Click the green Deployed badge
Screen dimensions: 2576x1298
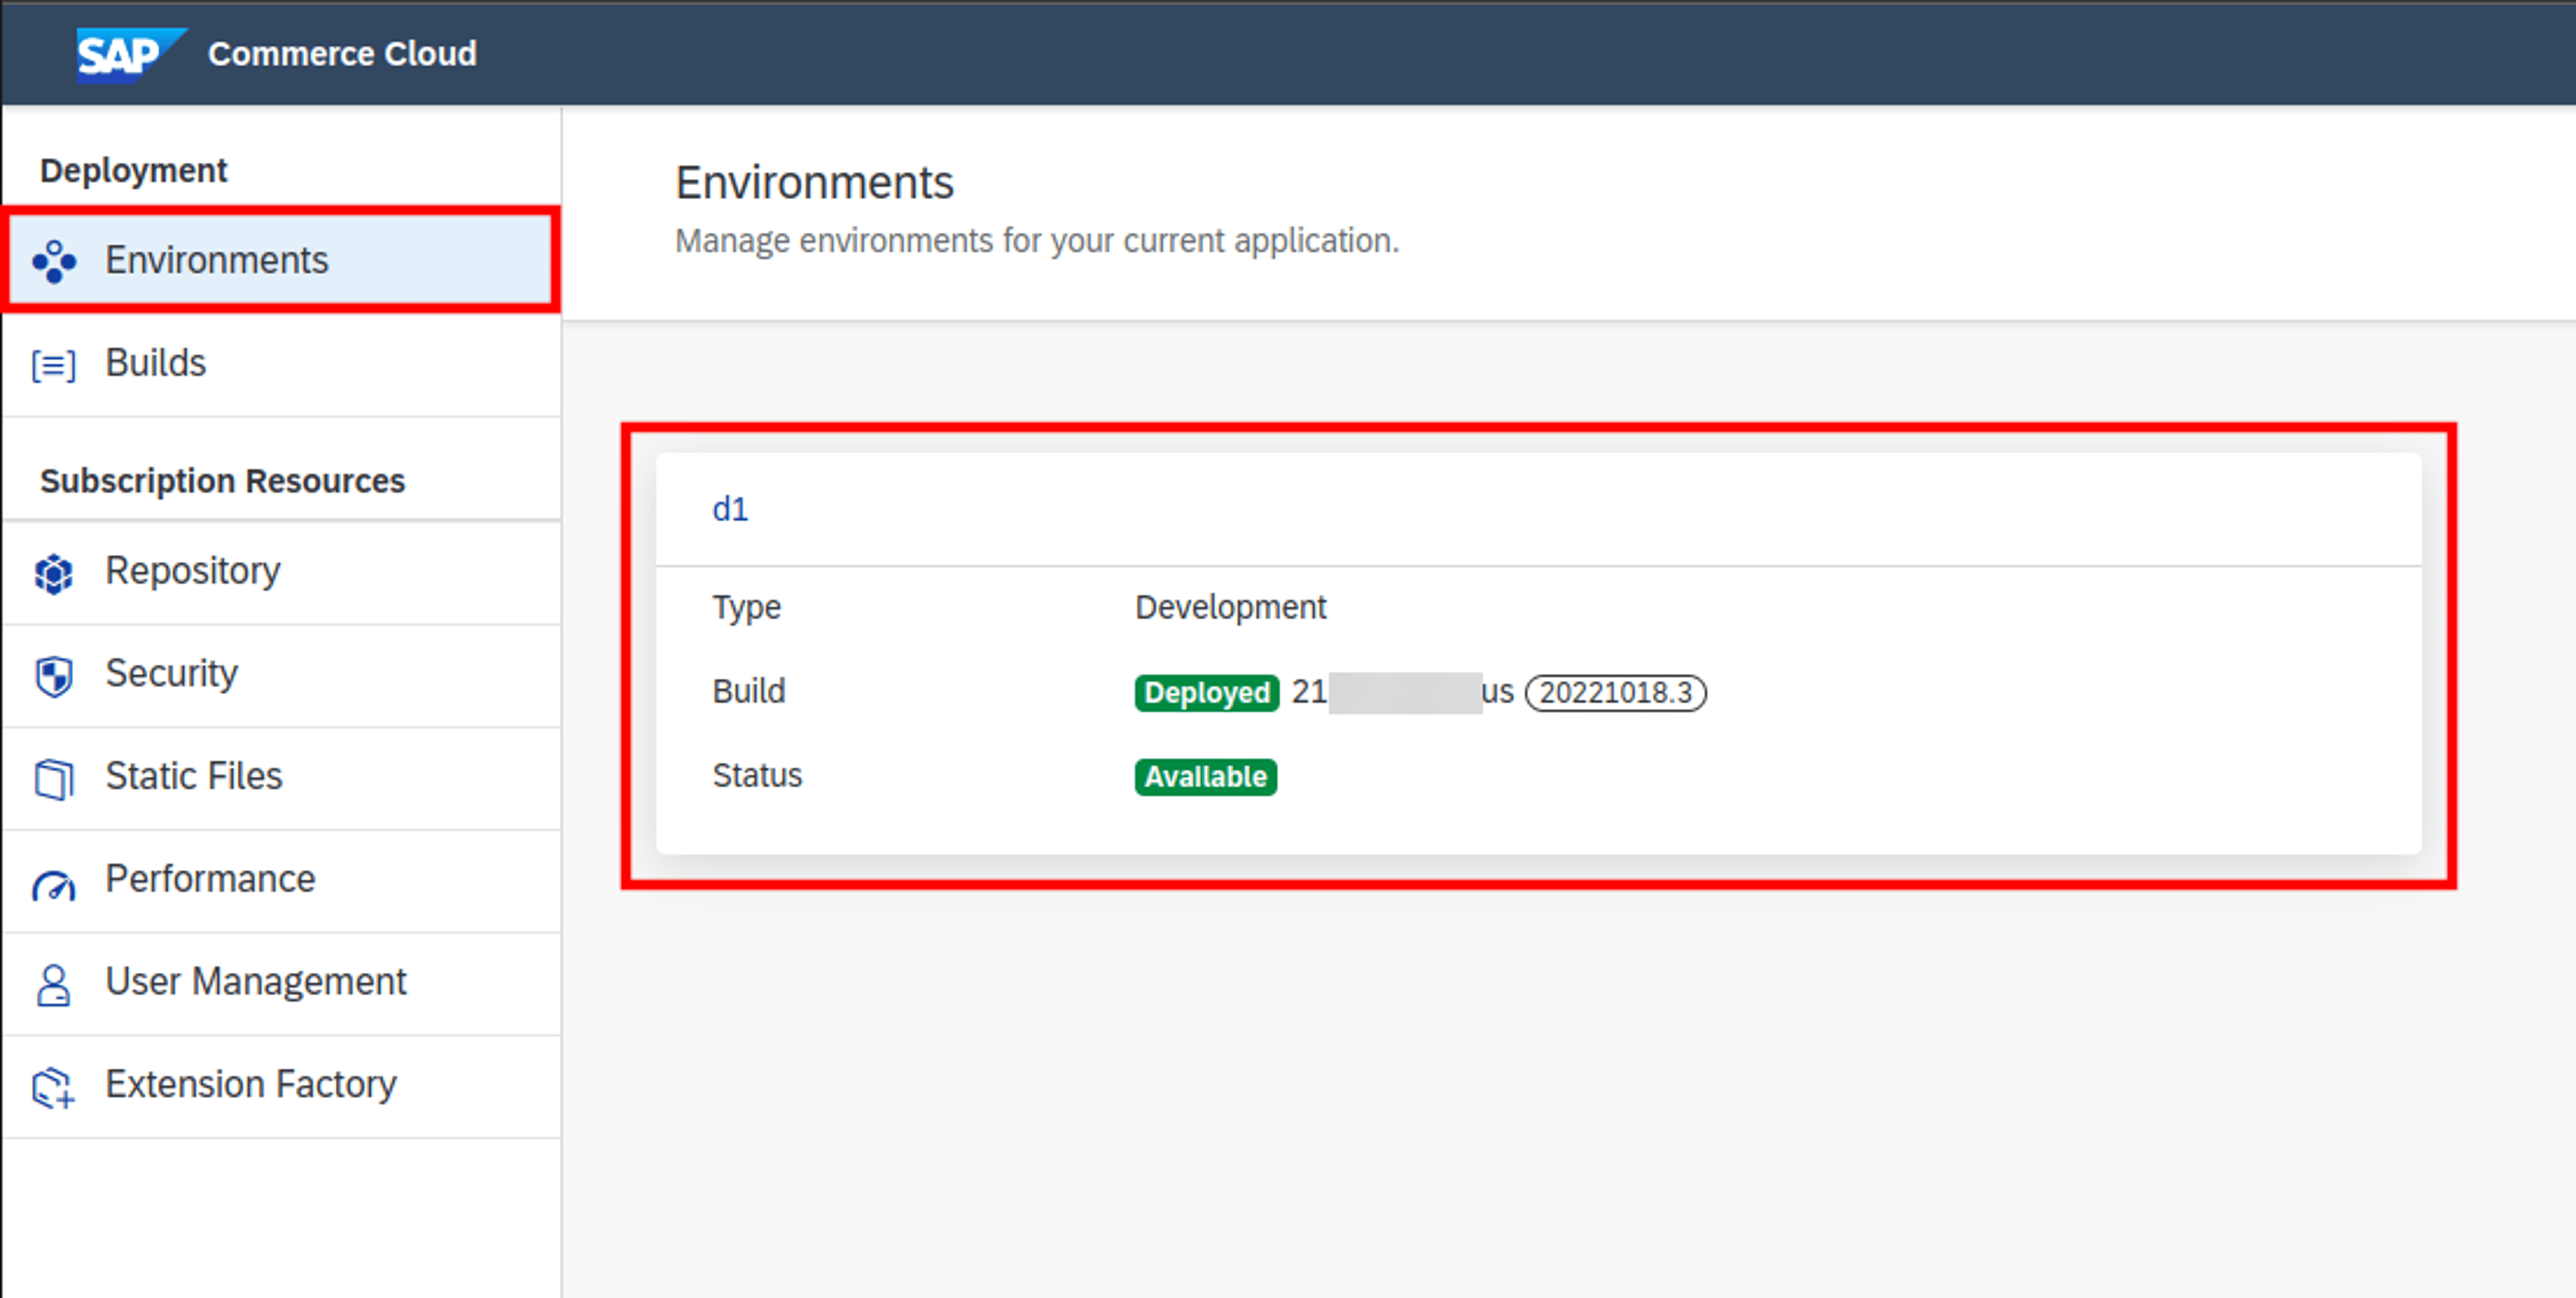pyautogui.click(x=1206, y=692)
